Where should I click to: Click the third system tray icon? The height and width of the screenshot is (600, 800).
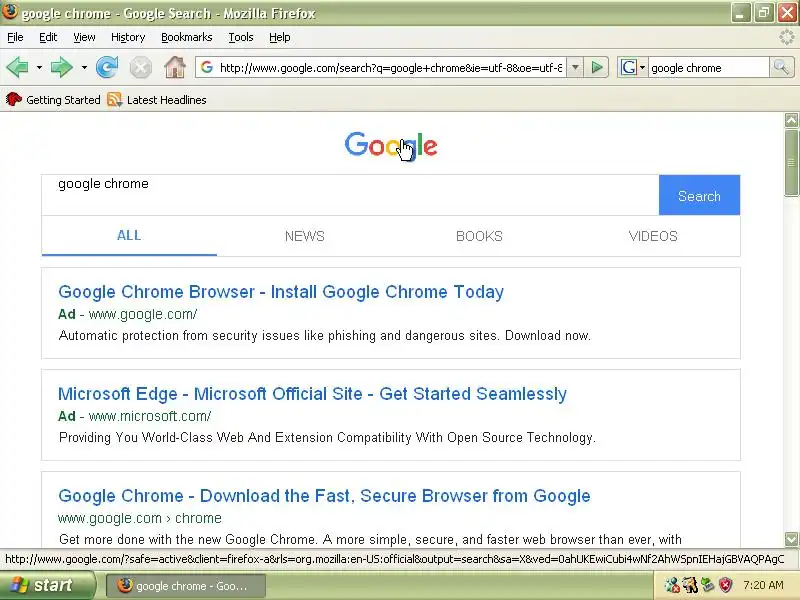pyautogui.click(x=708, y=585)
